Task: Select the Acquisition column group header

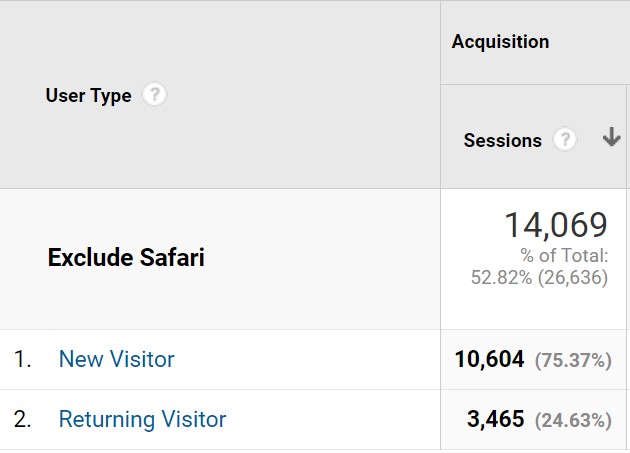Action: coord(500,42)
